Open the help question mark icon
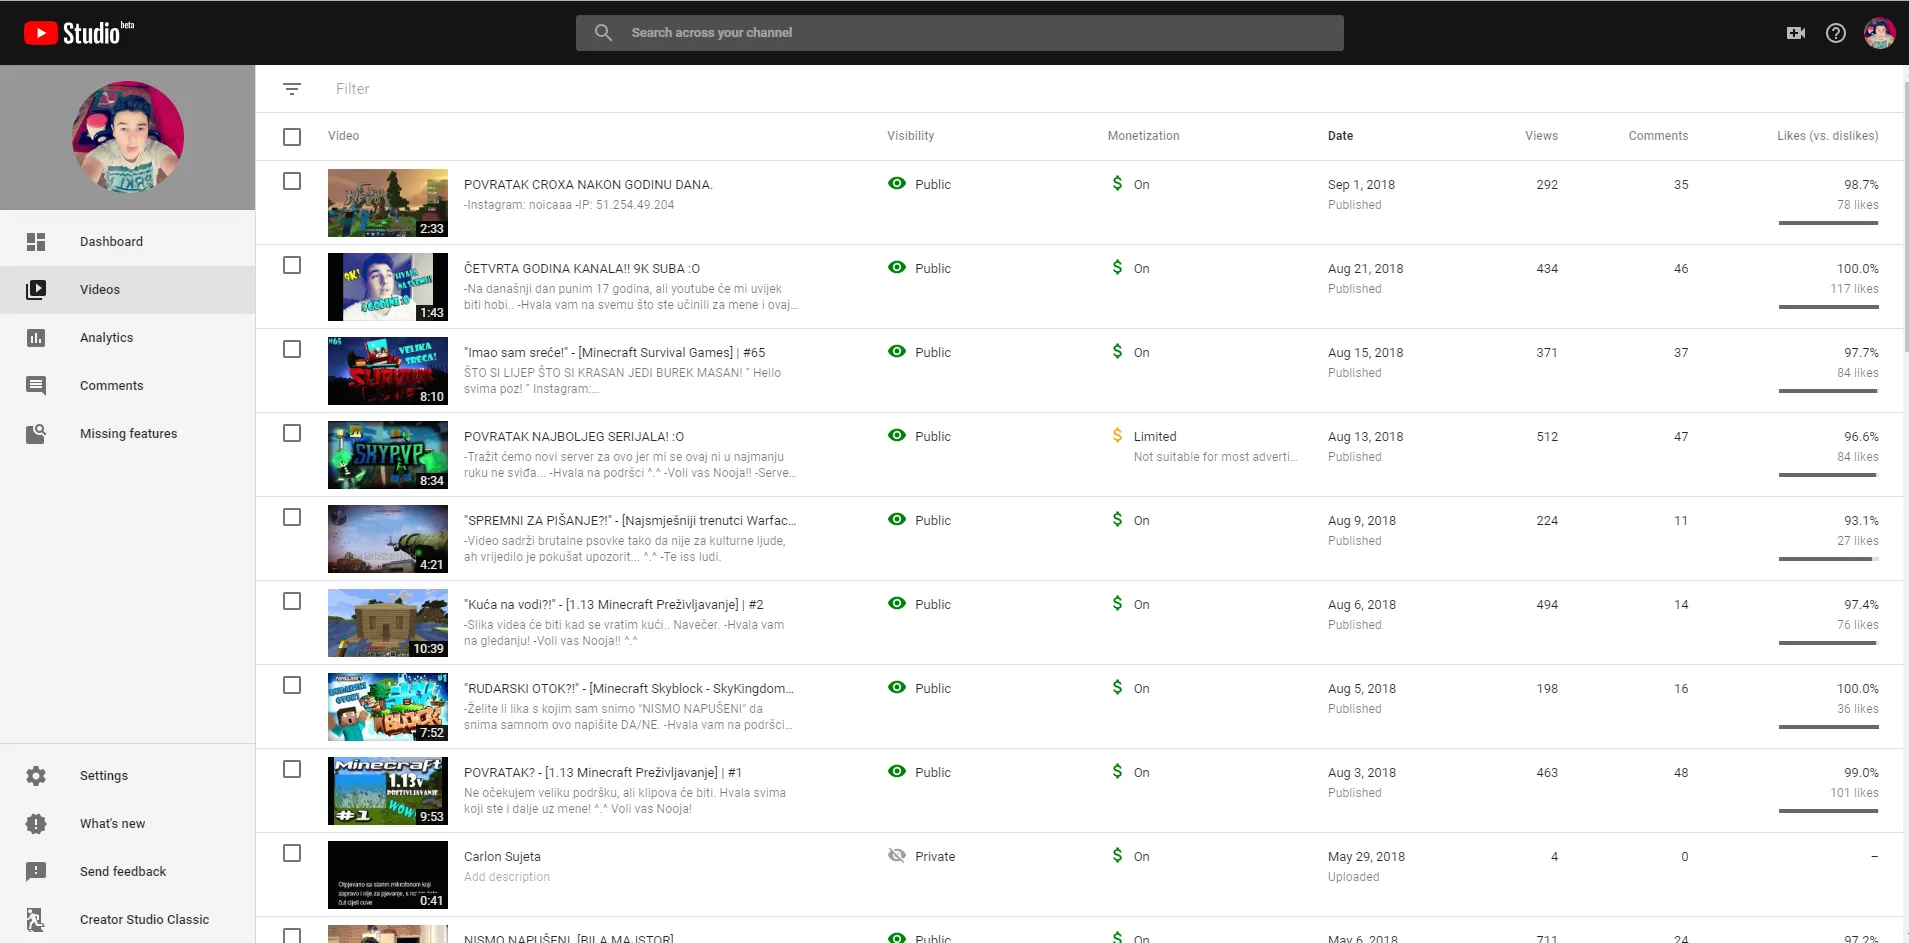 click(1835, 33)
